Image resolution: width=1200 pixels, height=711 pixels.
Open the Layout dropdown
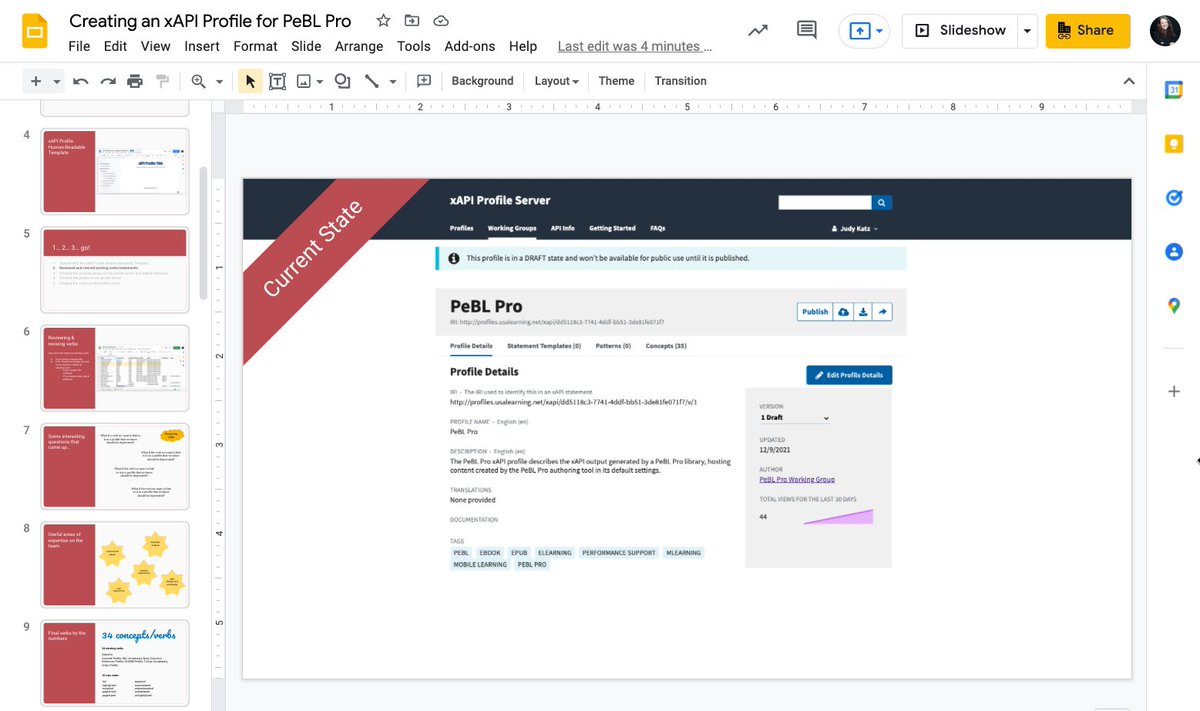point(557,81)
